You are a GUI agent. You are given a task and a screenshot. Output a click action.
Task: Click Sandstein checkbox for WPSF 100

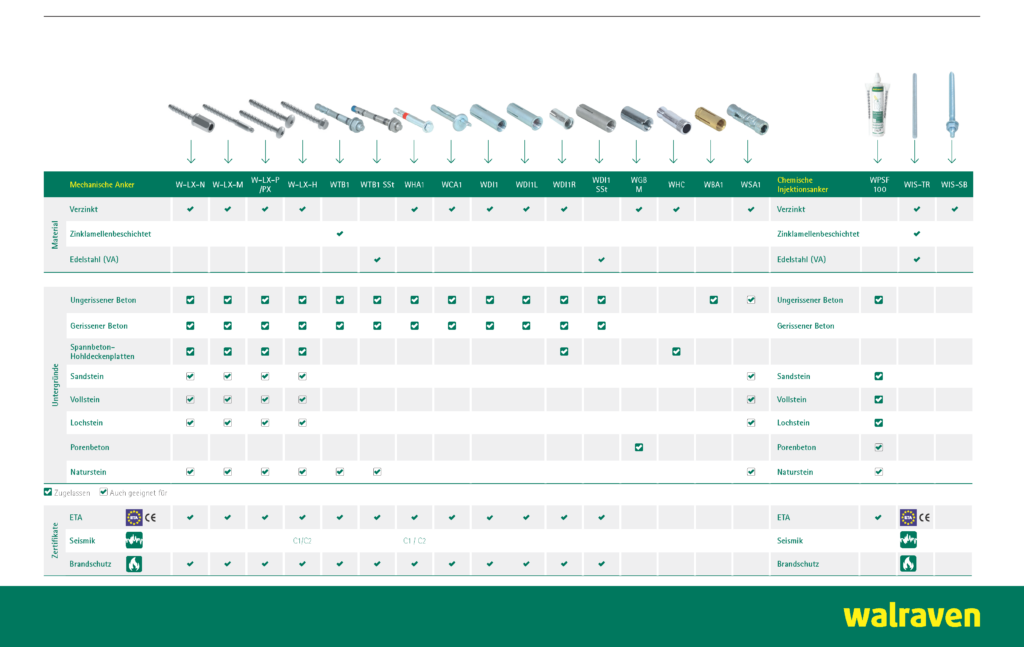pyautogui.click(x=878, y=377)
